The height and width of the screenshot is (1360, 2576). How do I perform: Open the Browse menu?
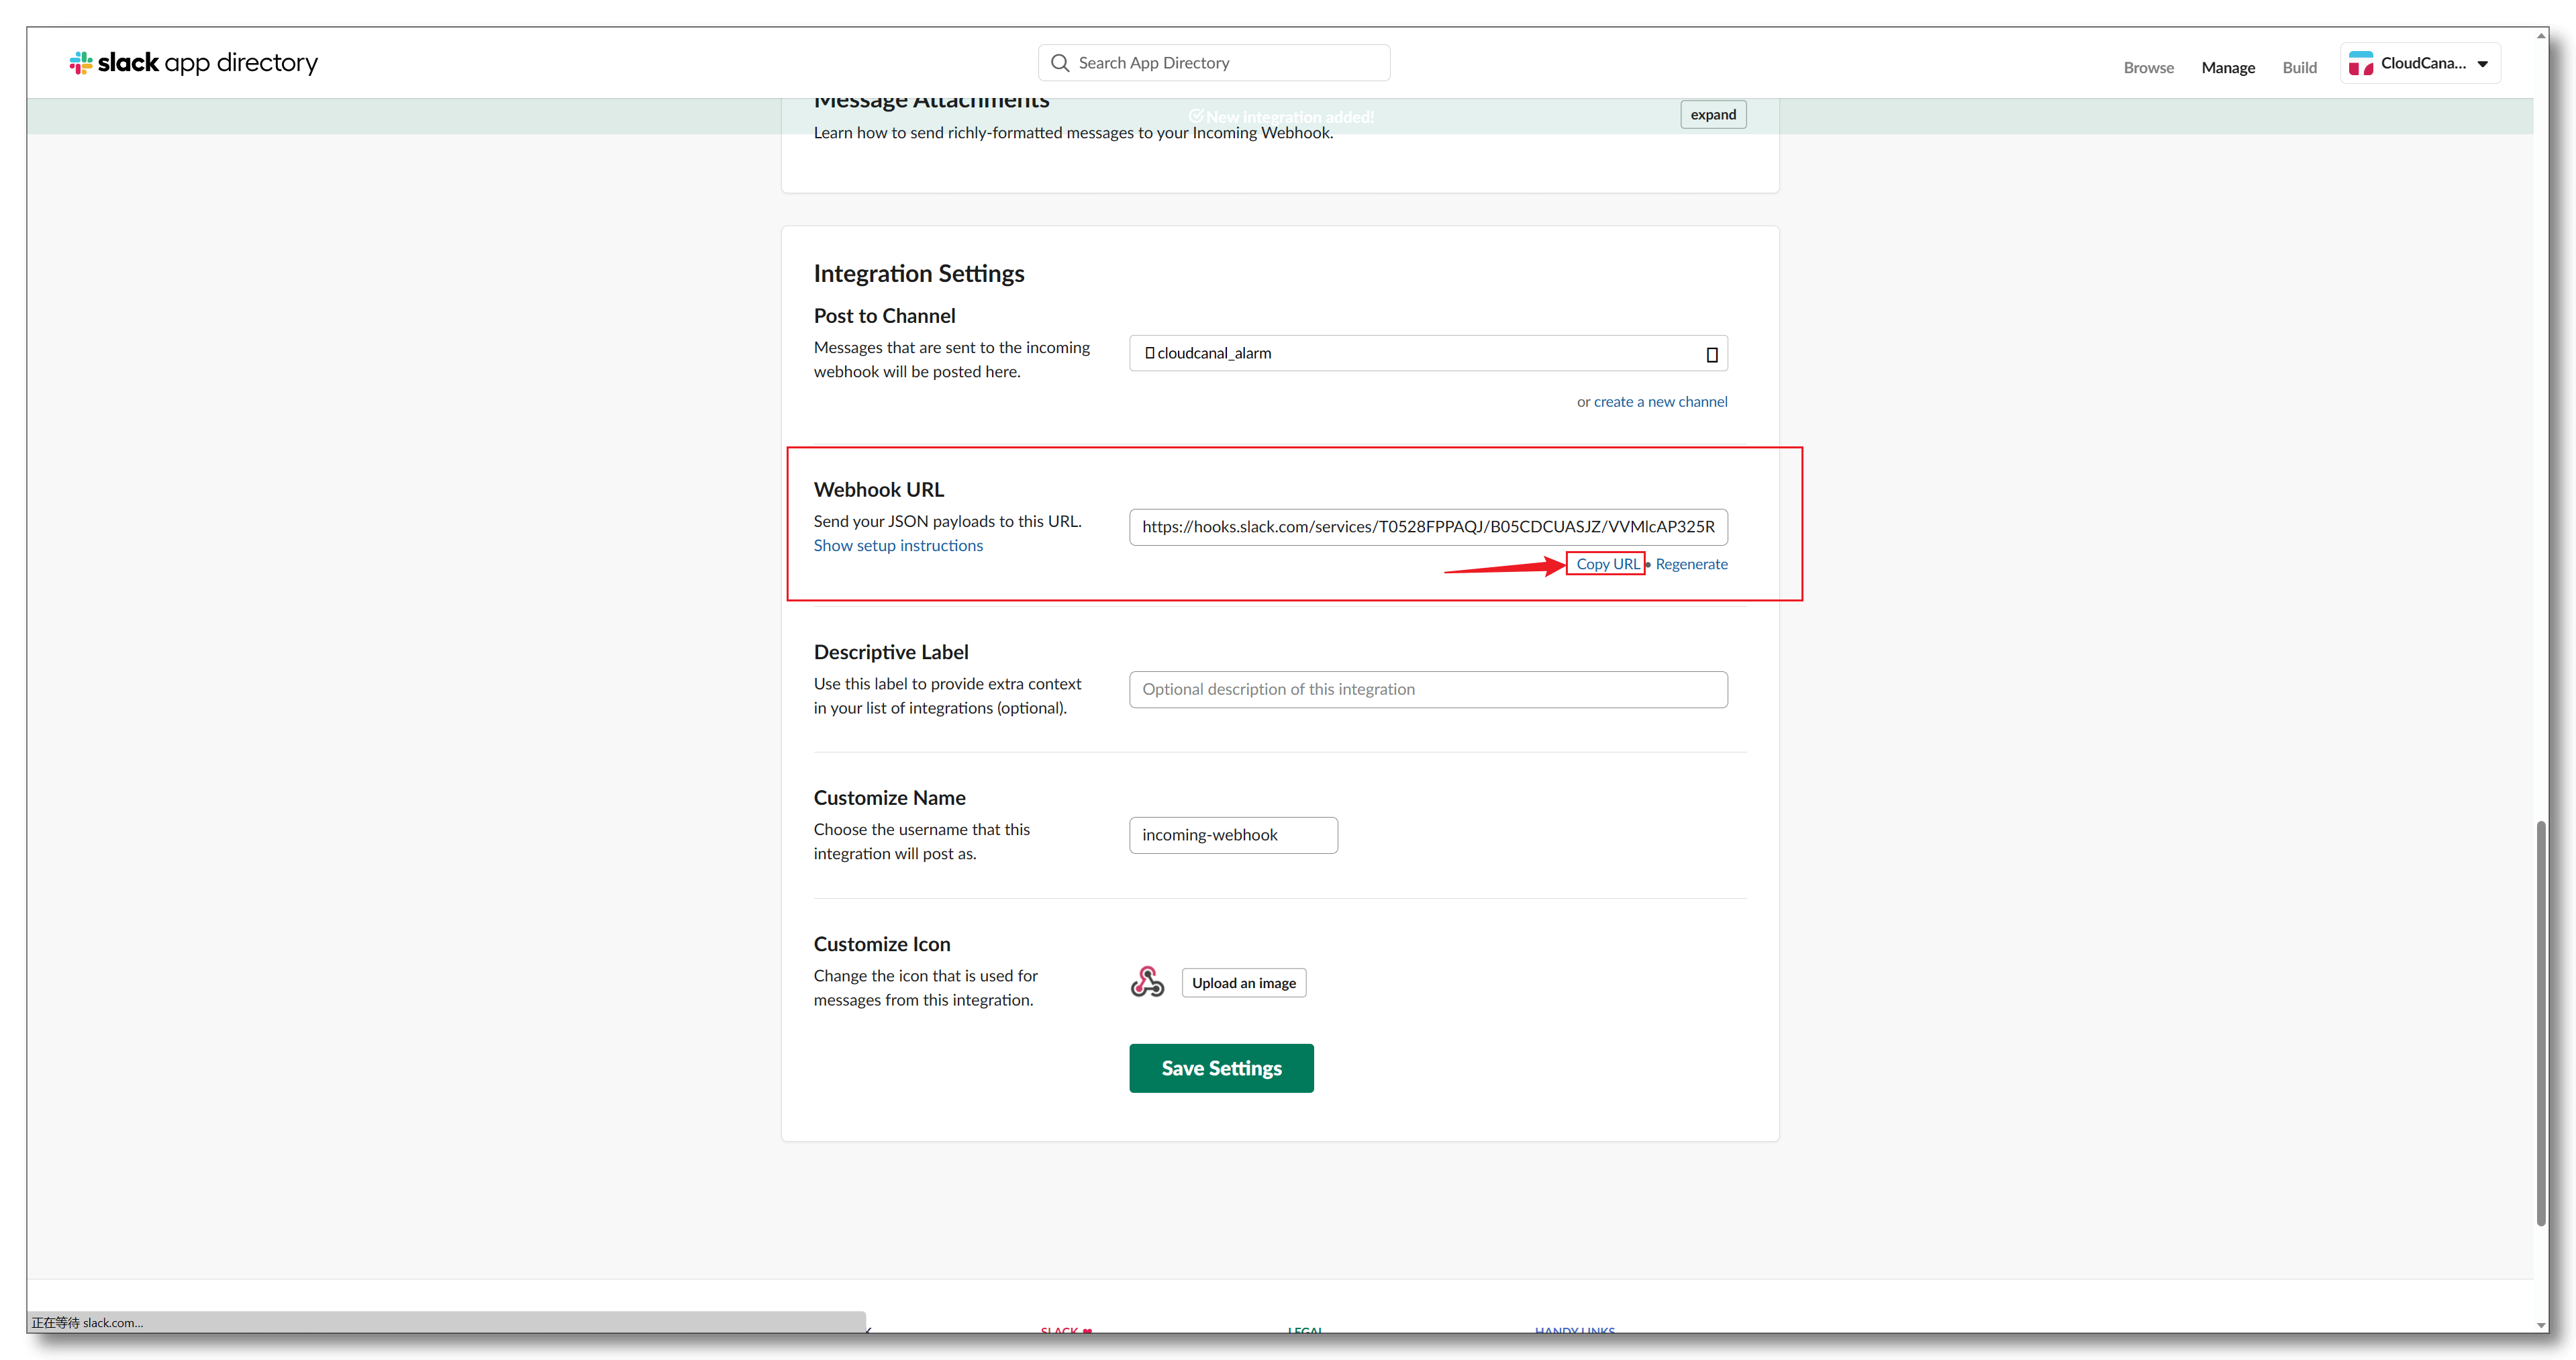[2148, 68]
